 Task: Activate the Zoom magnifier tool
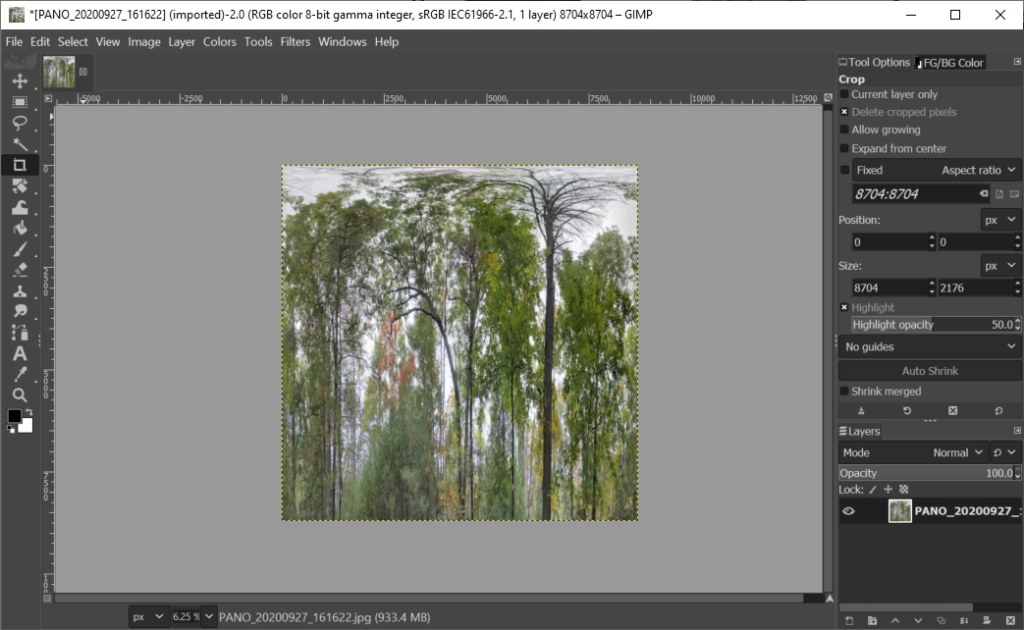[19, 395]
